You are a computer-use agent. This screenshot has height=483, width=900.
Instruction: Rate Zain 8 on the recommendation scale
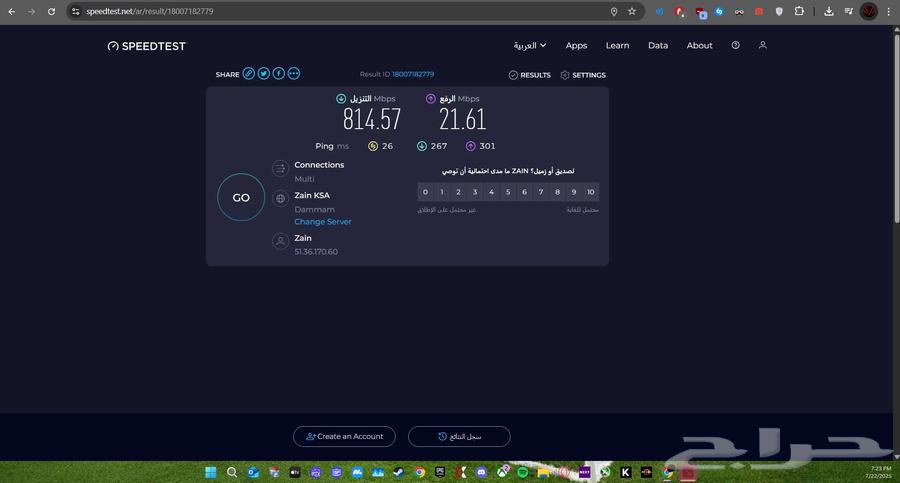557,192
